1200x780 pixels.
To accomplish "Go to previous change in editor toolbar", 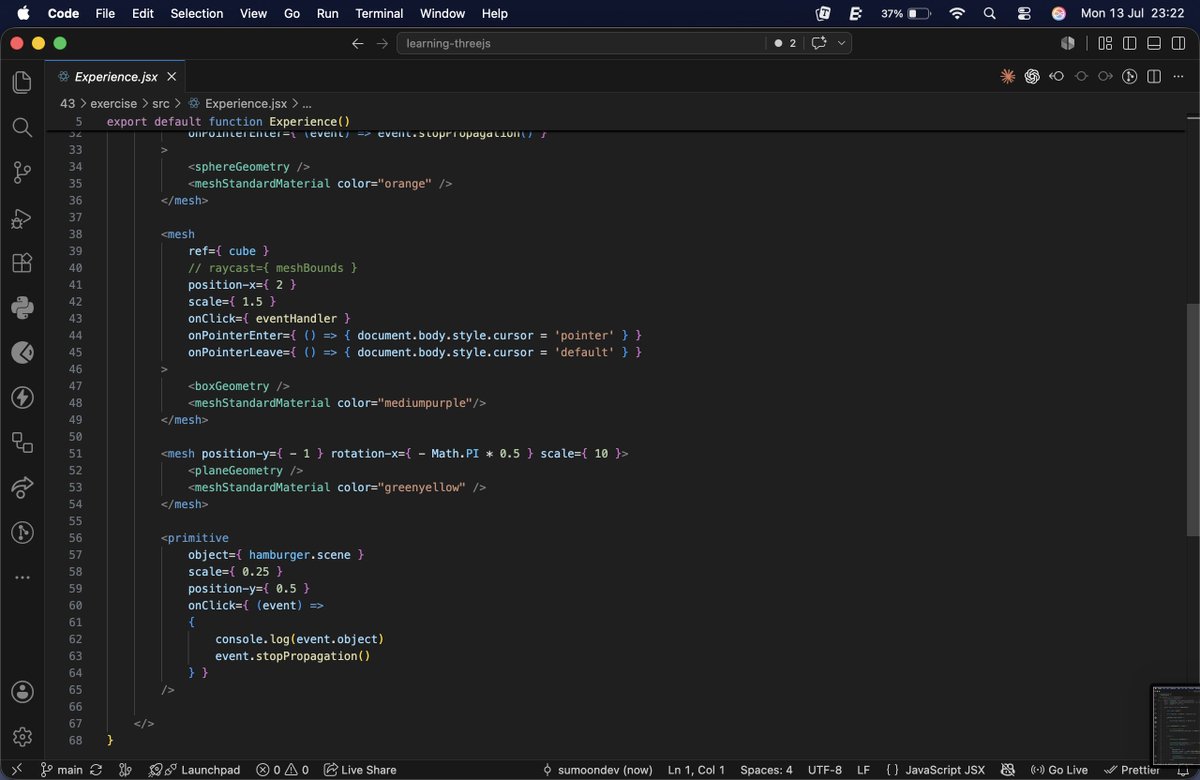I will (1056, 76).
